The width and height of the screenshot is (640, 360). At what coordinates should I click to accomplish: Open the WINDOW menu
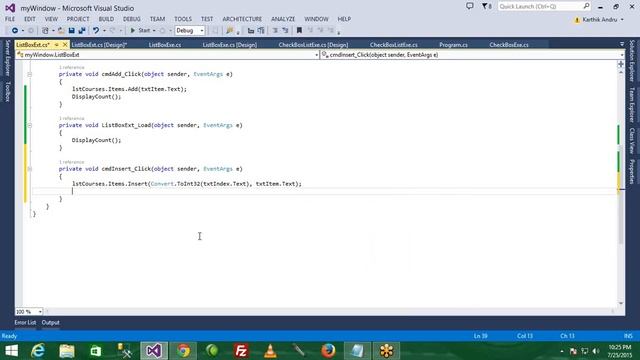[316, 19]
